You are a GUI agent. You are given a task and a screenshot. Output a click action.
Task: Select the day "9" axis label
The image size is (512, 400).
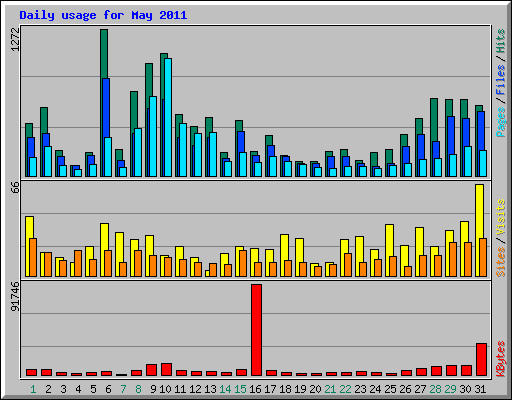[x=153, y=389]
